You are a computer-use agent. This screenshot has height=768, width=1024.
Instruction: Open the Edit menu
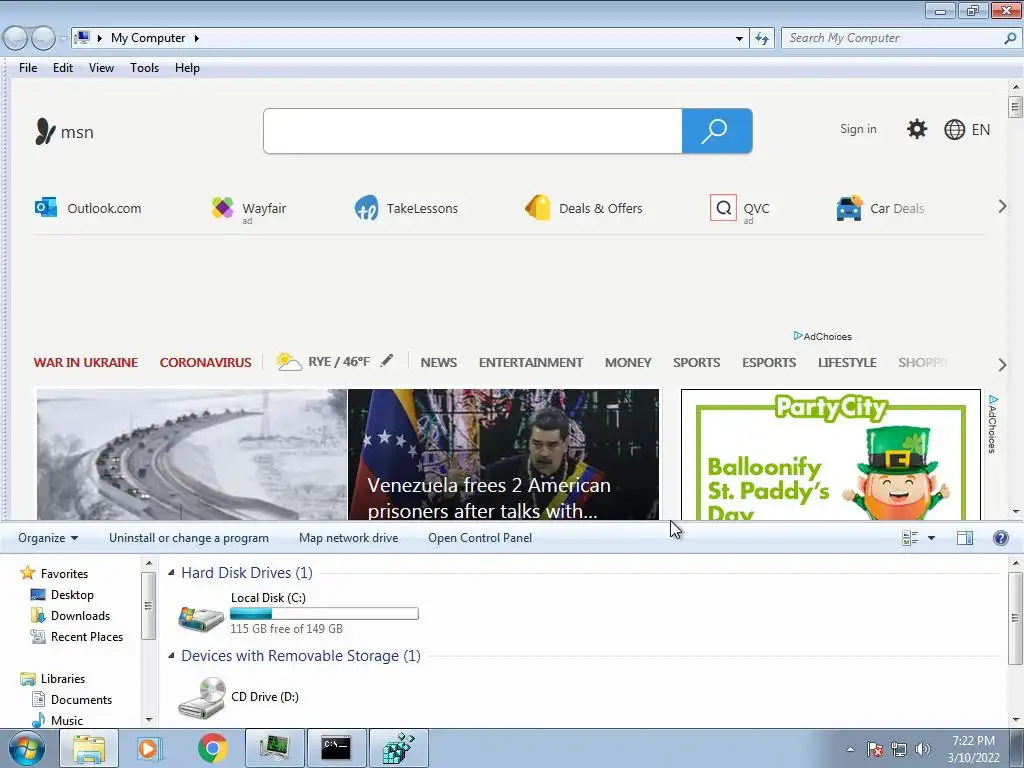pos(63,68)
